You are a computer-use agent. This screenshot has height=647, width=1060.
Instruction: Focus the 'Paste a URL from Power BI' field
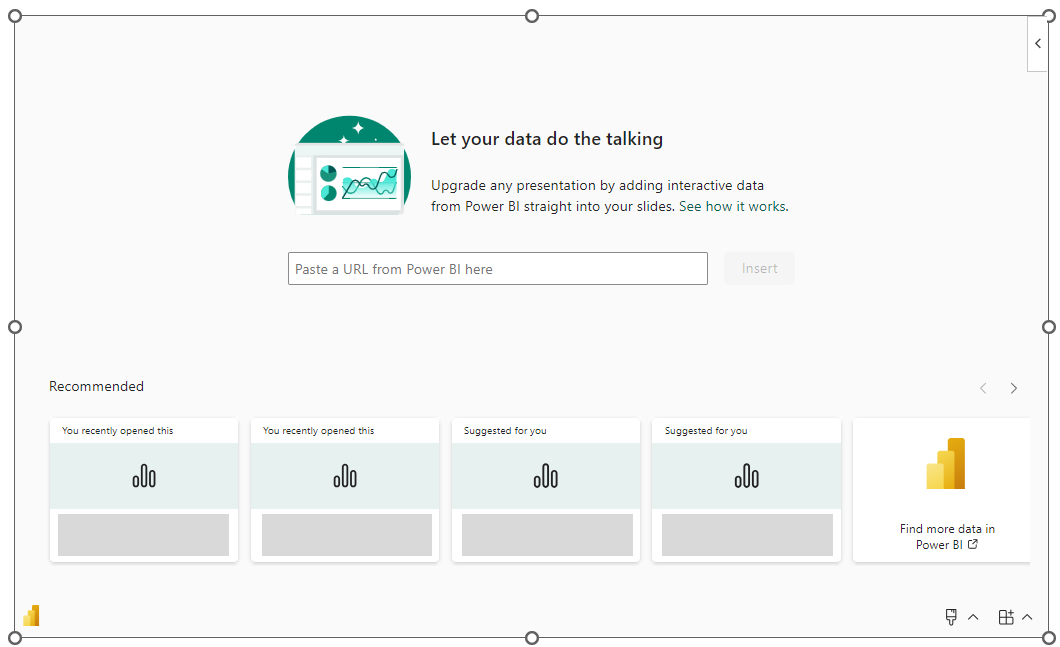point(498,268)
